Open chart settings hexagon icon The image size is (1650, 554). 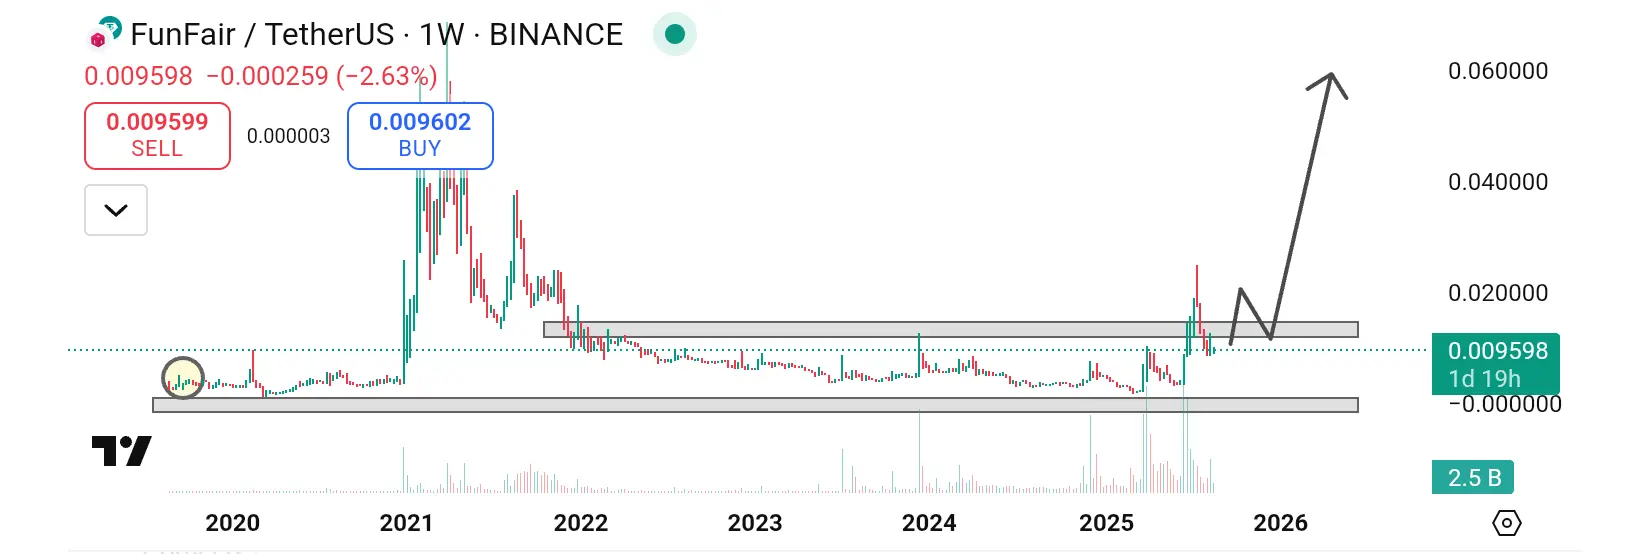click(x=1506, y=523)
